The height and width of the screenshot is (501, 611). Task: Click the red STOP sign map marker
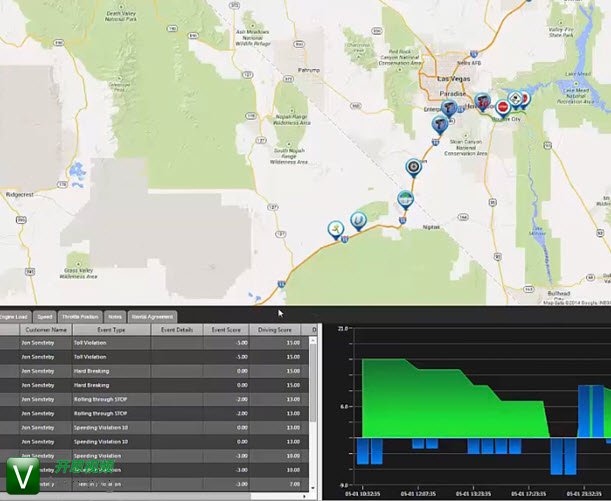[x=503, y=108]
